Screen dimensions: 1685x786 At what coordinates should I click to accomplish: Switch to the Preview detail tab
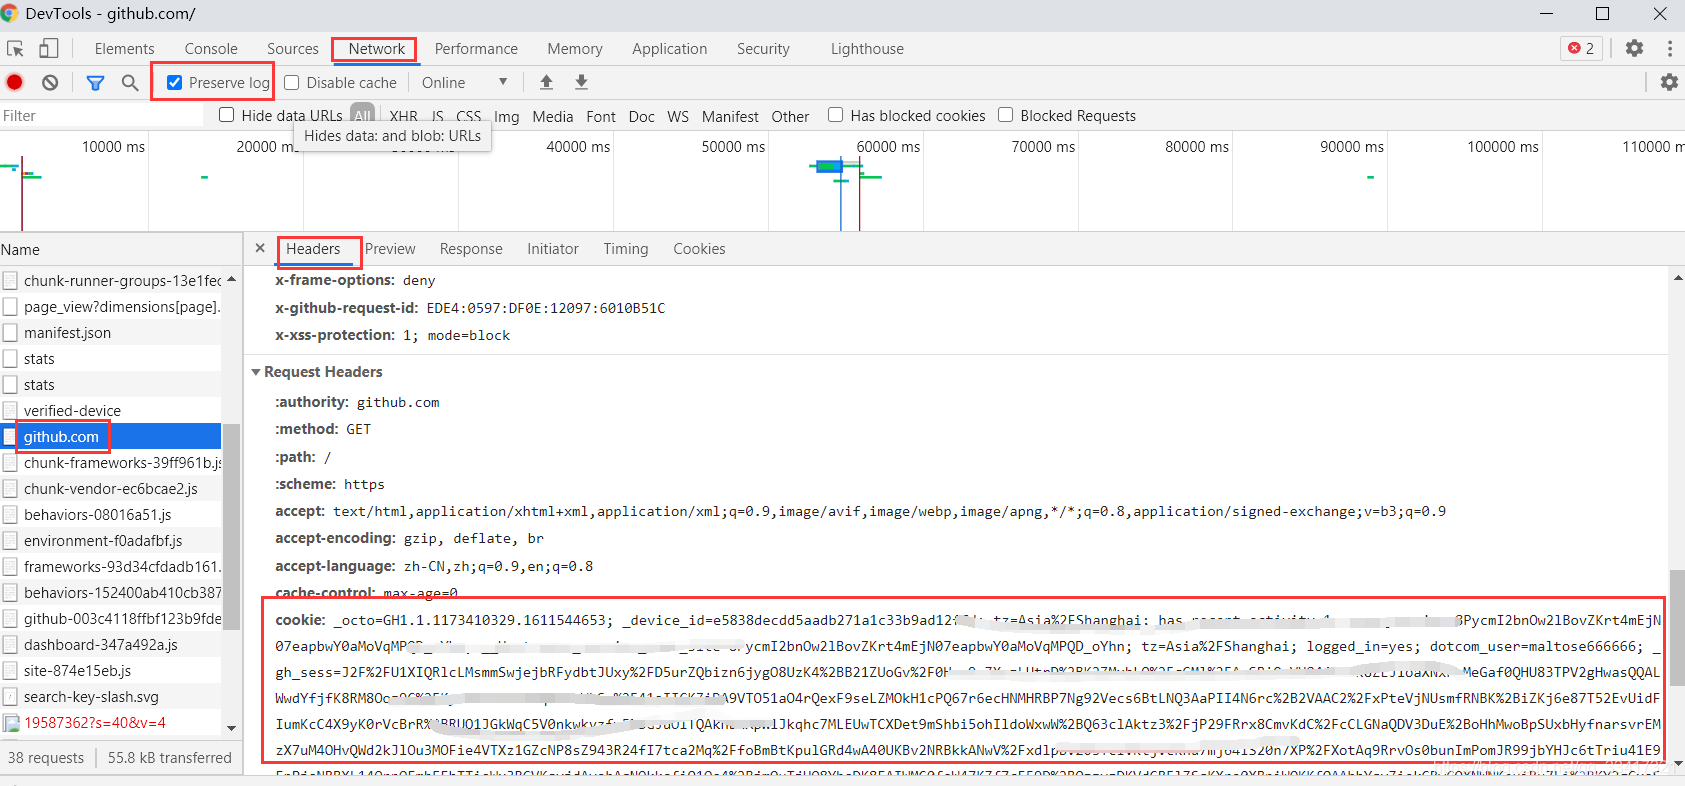[x=390, y=248]
